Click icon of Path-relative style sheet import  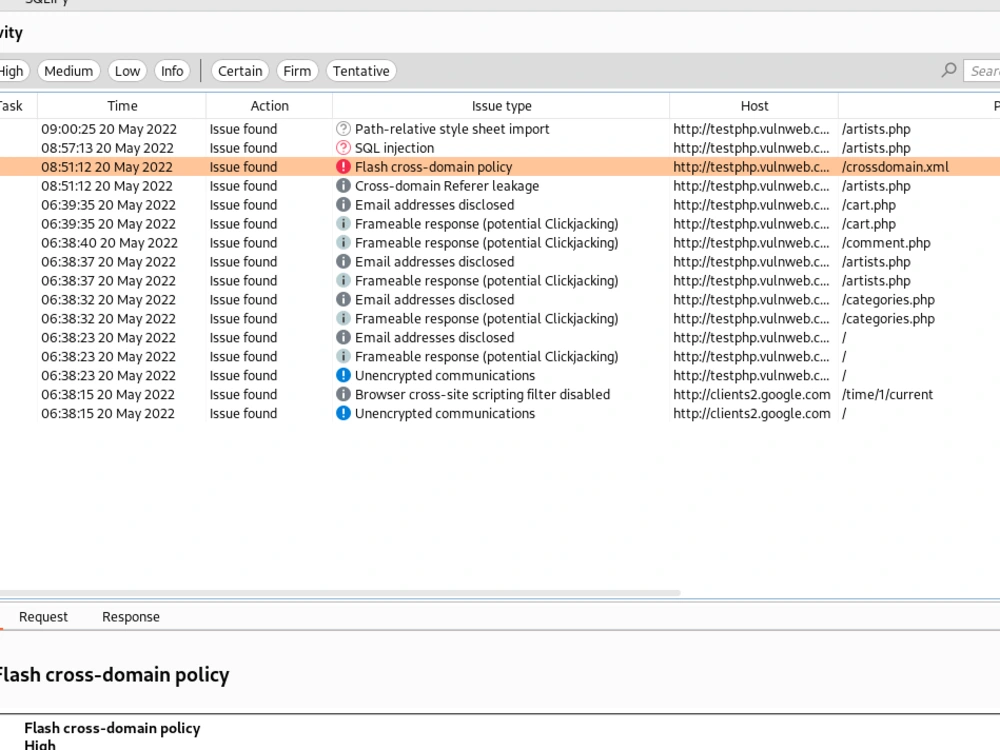tap(343, 129)
